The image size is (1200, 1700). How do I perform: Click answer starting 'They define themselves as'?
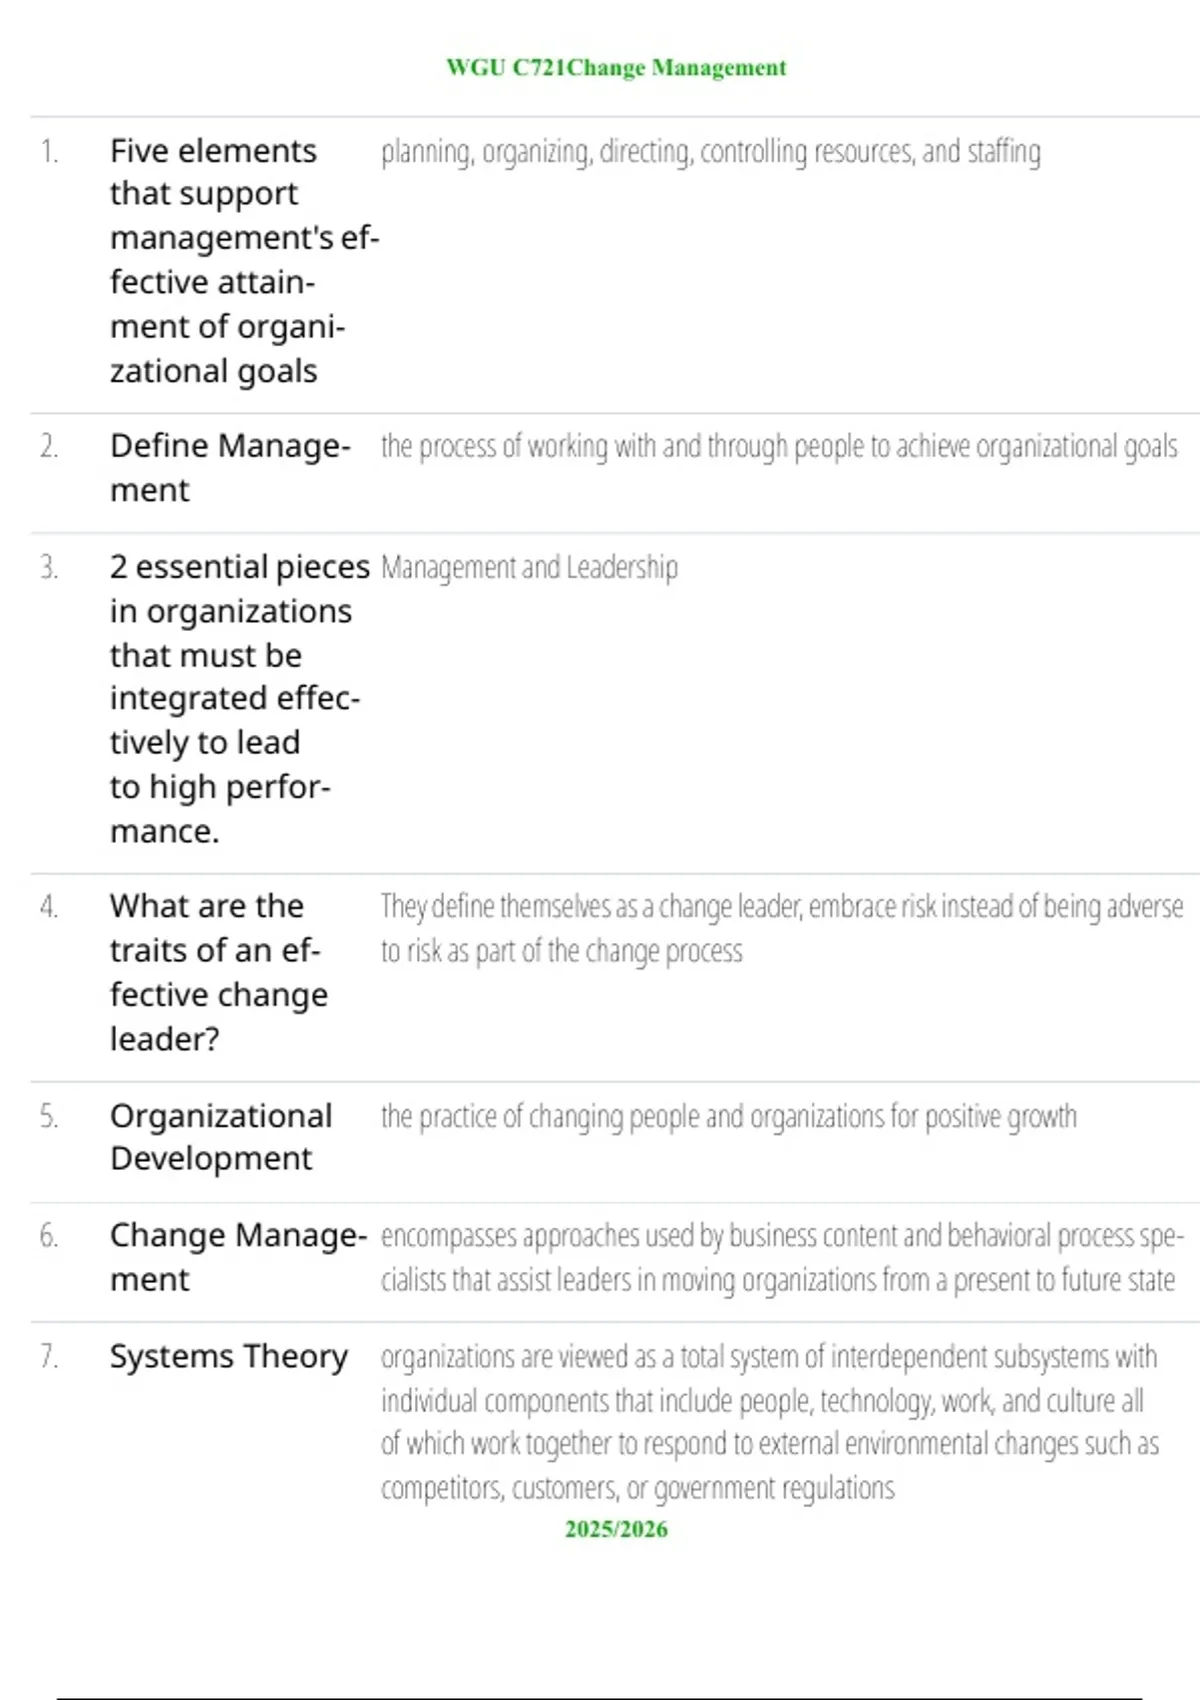click(x=782, y=928)
